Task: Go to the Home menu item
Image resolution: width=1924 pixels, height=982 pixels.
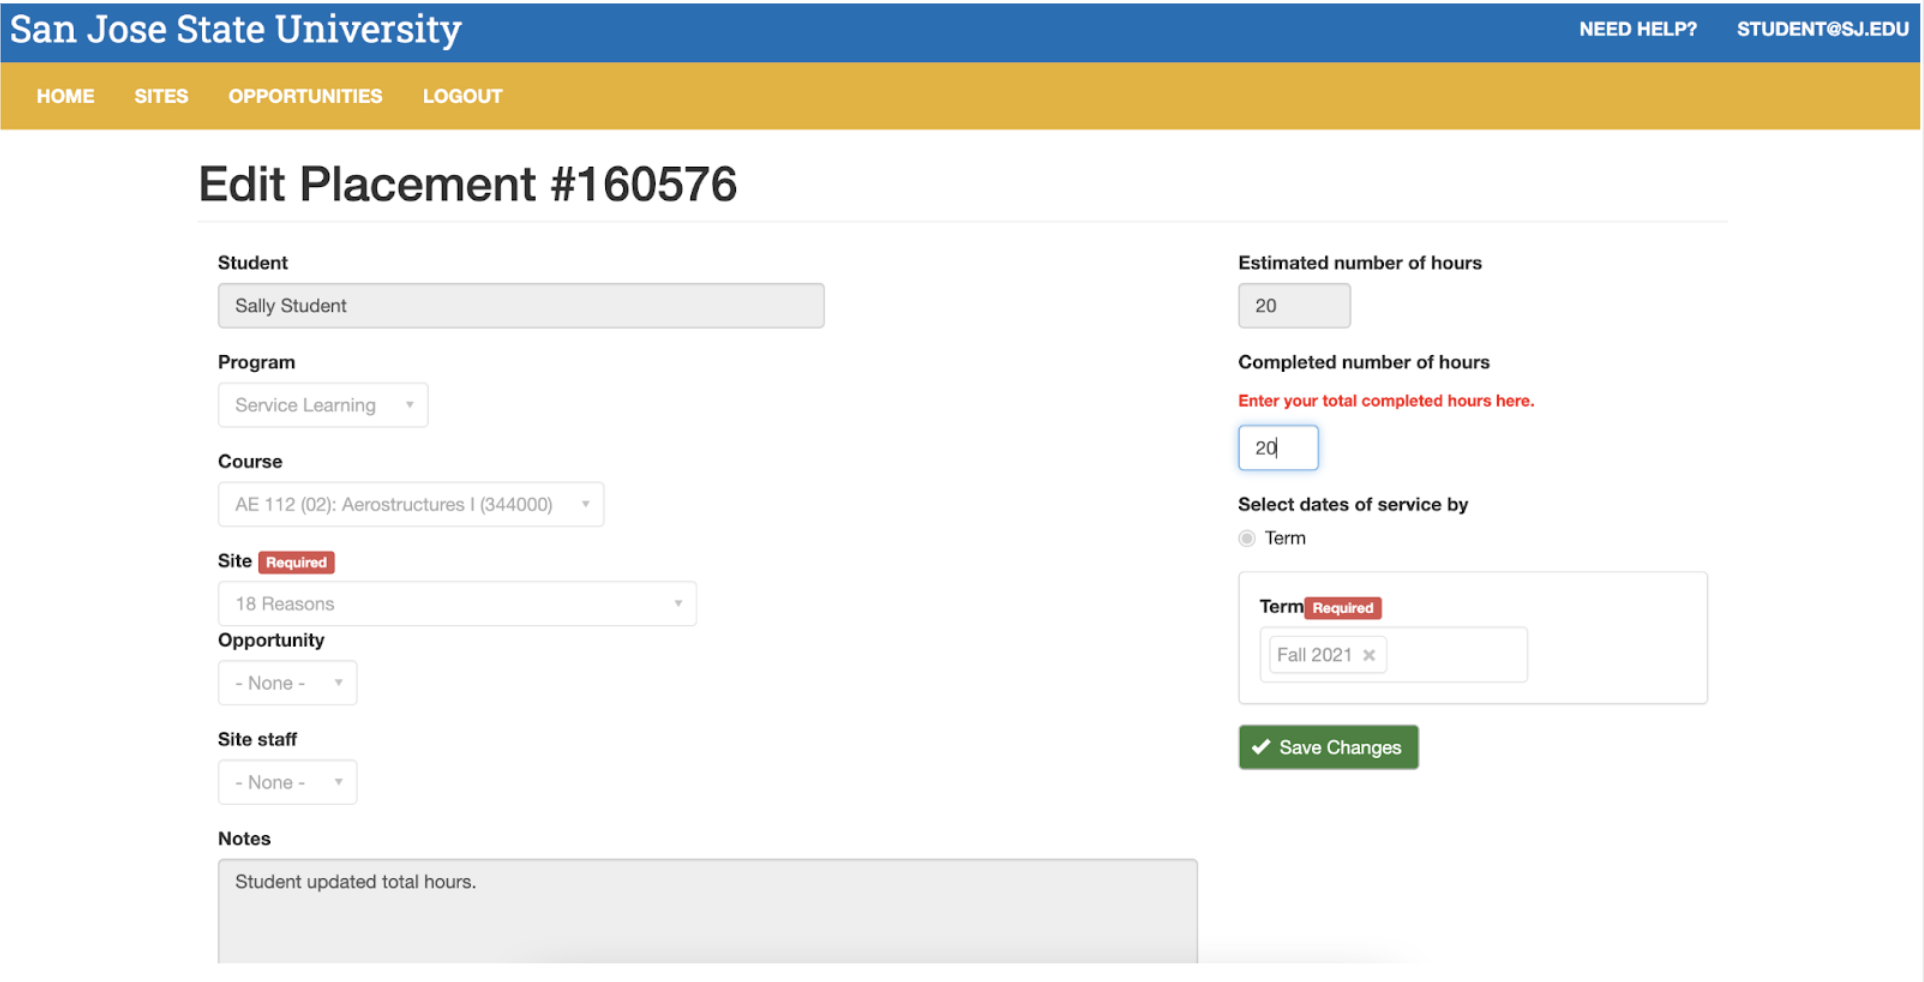Action: click(65, 96)
